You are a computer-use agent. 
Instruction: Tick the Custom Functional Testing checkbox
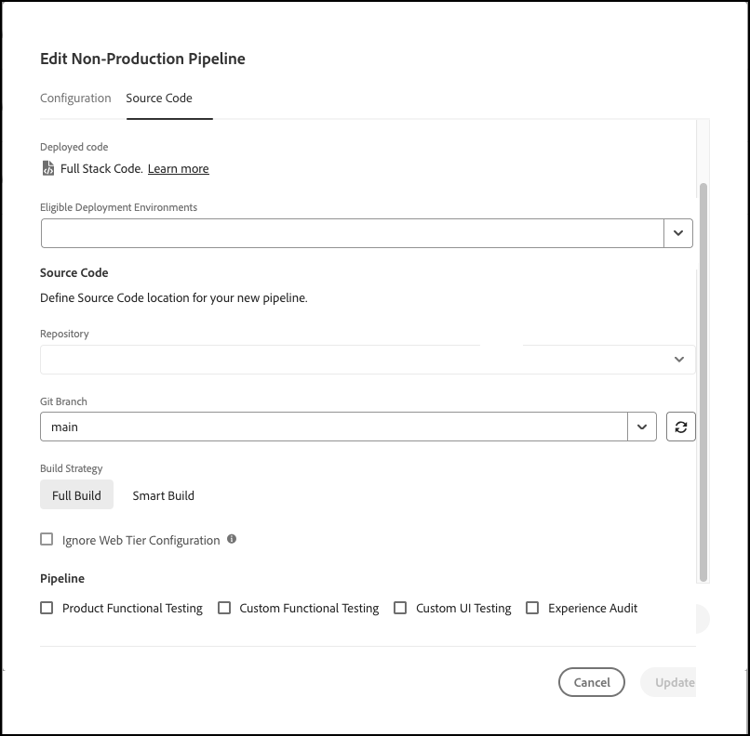click(224, 607)
